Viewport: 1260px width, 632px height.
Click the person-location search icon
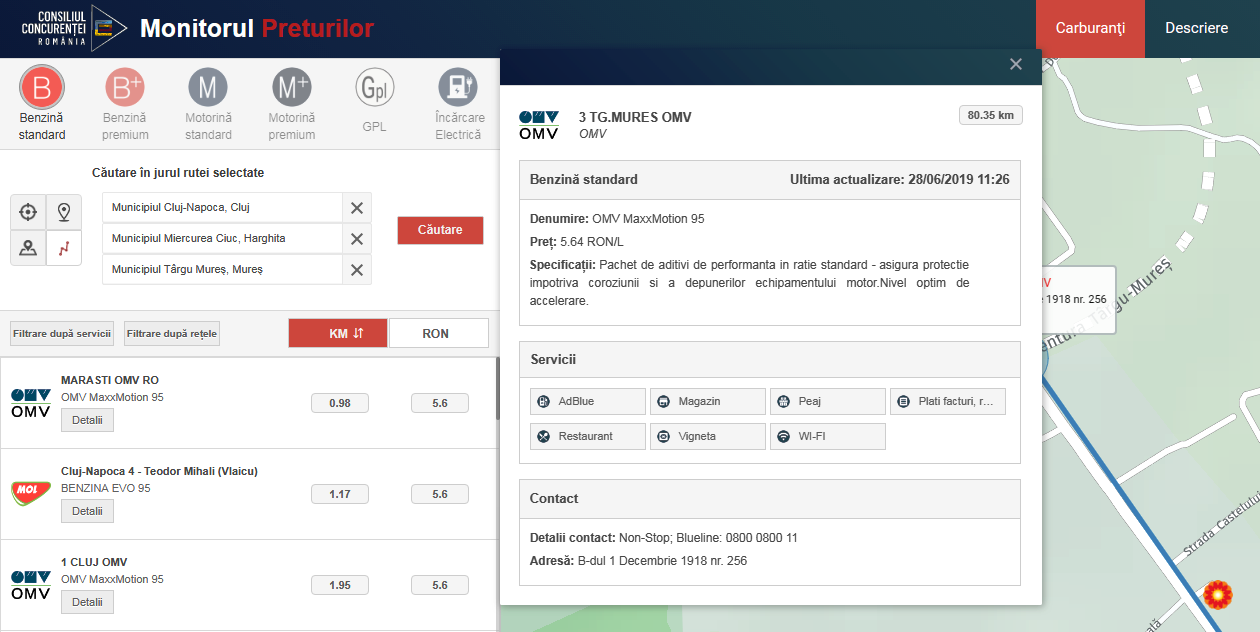point(28,248)
